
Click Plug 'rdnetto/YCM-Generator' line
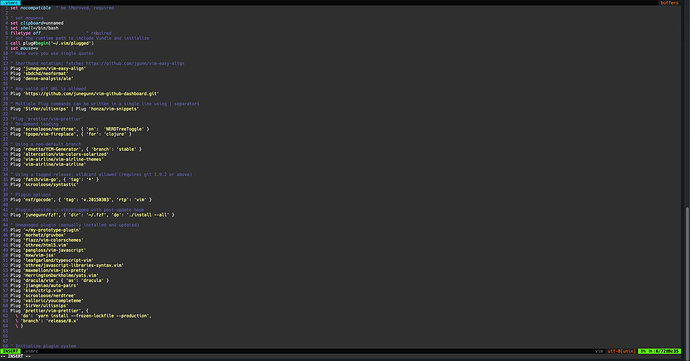point(76,149)
